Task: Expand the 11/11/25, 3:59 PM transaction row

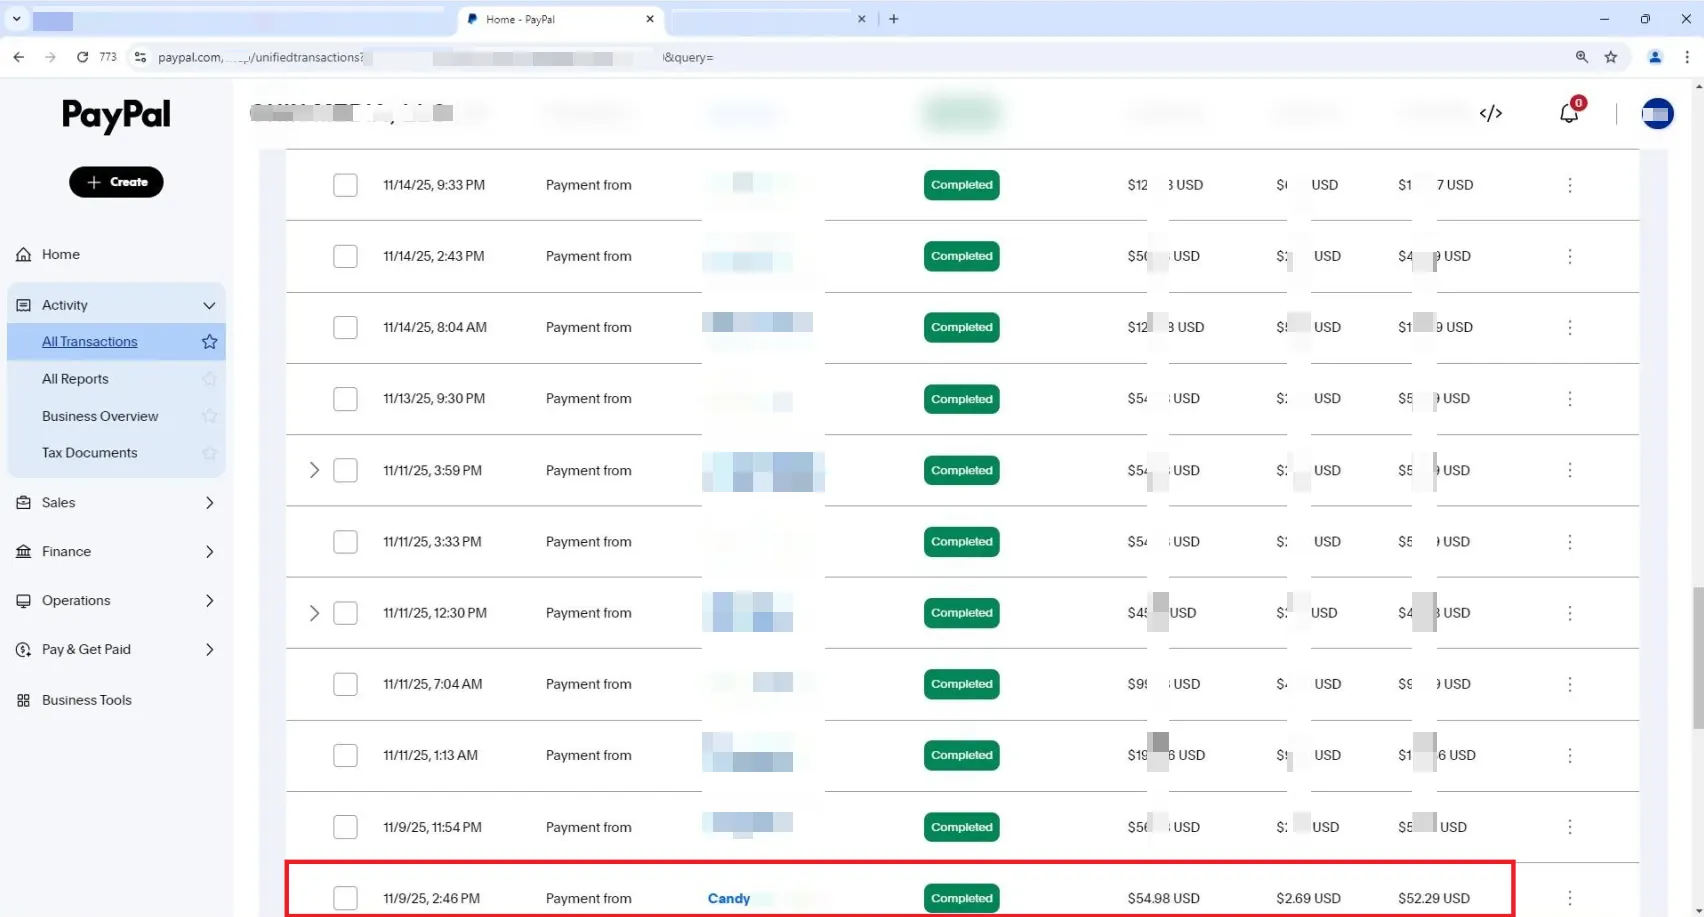Action: tap(314, 470)
